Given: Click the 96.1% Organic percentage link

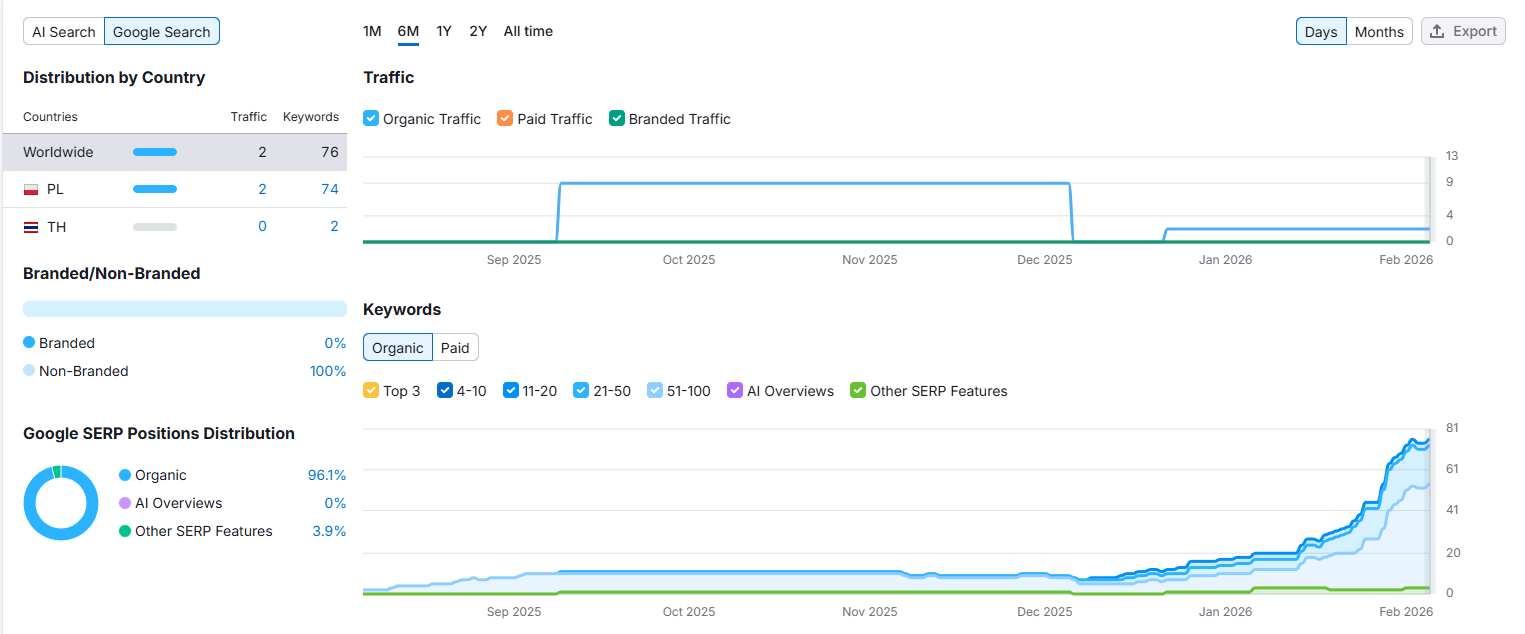Looking at the screenshot, I should tap(327, 475).
